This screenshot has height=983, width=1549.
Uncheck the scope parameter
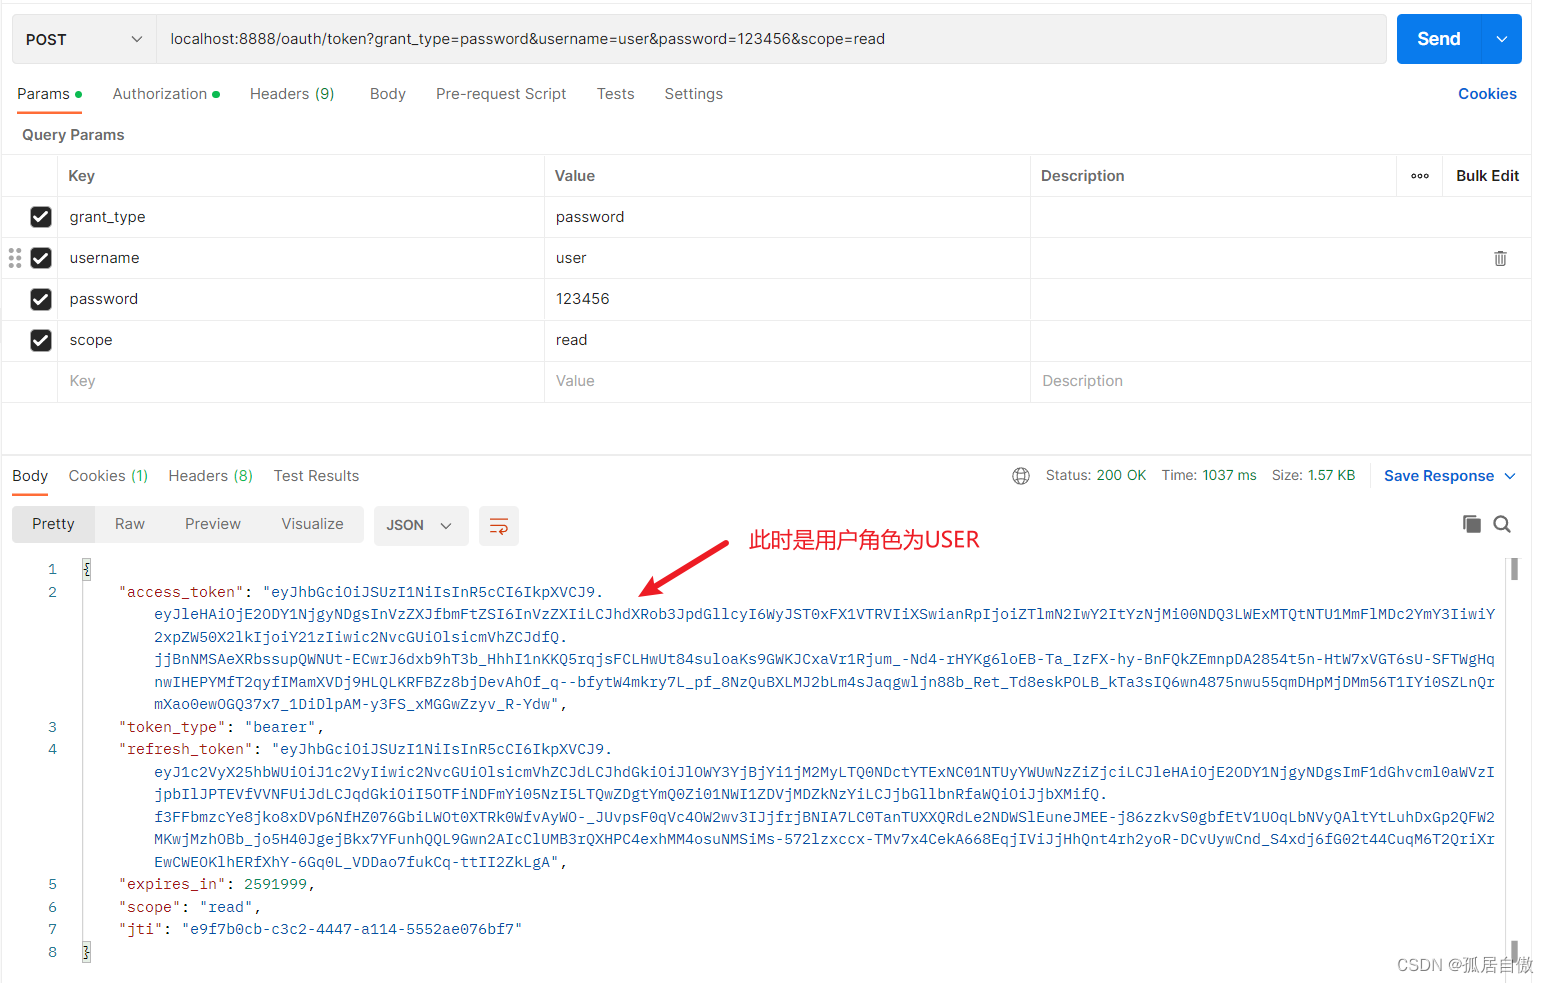41,340
